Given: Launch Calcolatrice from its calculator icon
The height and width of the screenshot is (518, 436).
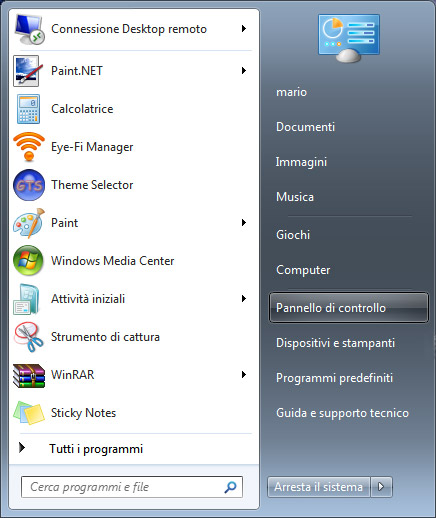Looking at the screenshot, I should point(28,109).
